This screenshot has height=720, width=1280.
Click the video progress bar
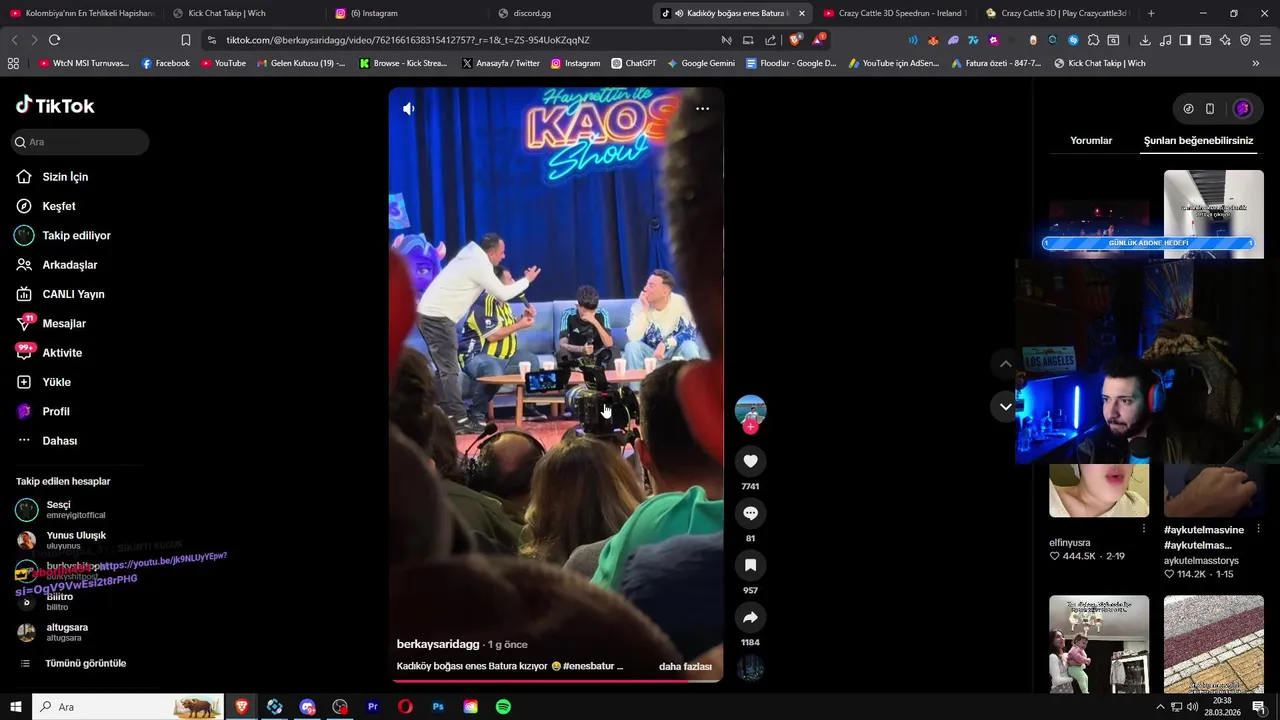pos(556,681)
